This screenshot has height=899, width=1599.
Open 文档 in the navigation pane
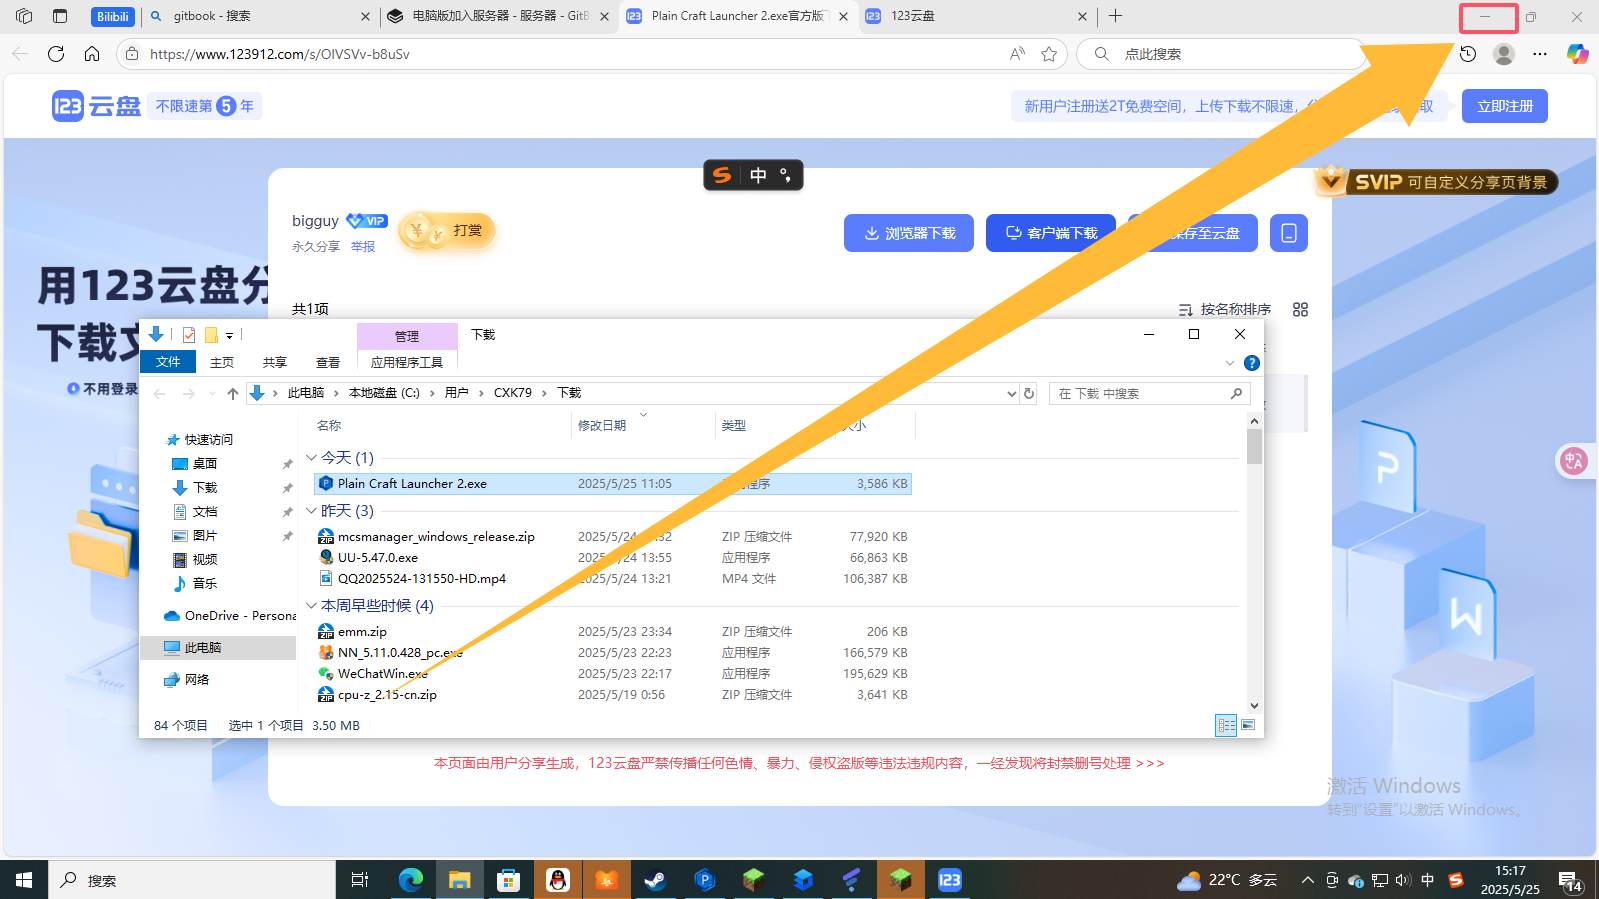pos(205,512)
